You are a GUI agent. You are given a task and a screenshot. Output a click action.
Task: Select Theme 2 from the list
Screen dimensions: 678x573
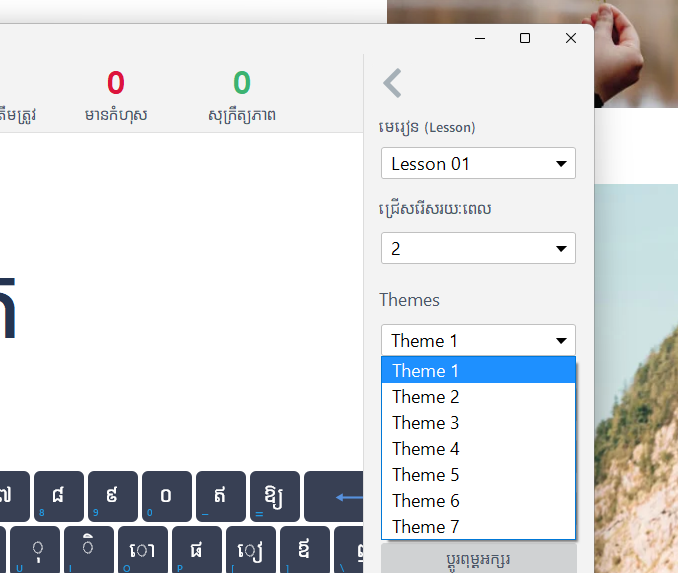click(x=478, y=397)
